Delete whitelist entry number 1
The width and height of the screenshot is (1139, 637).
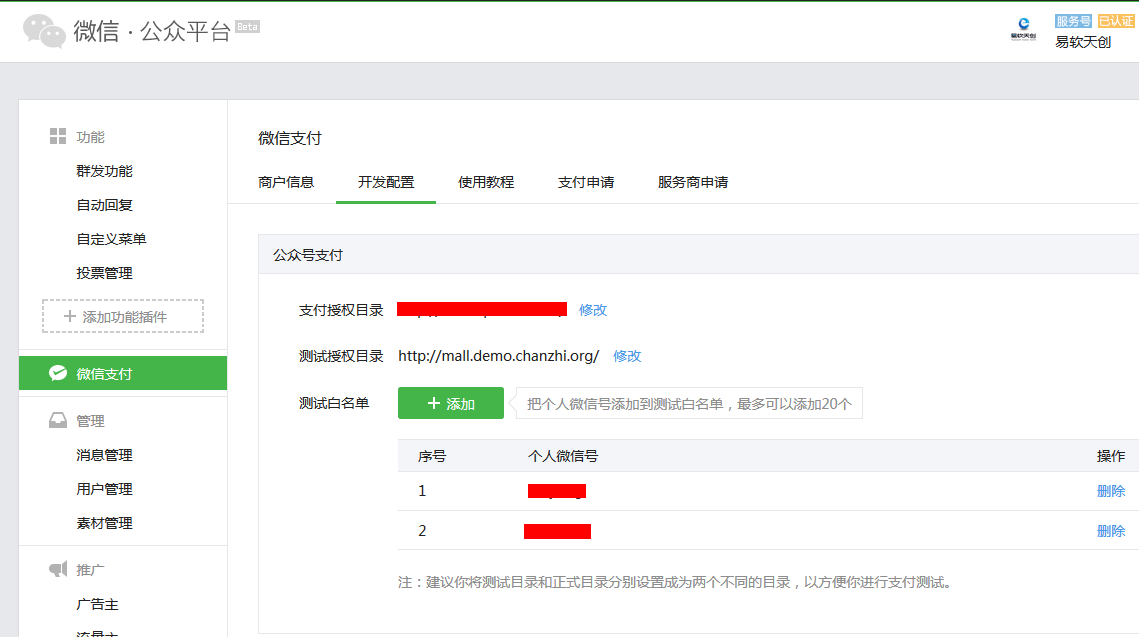coord(1111,491)
